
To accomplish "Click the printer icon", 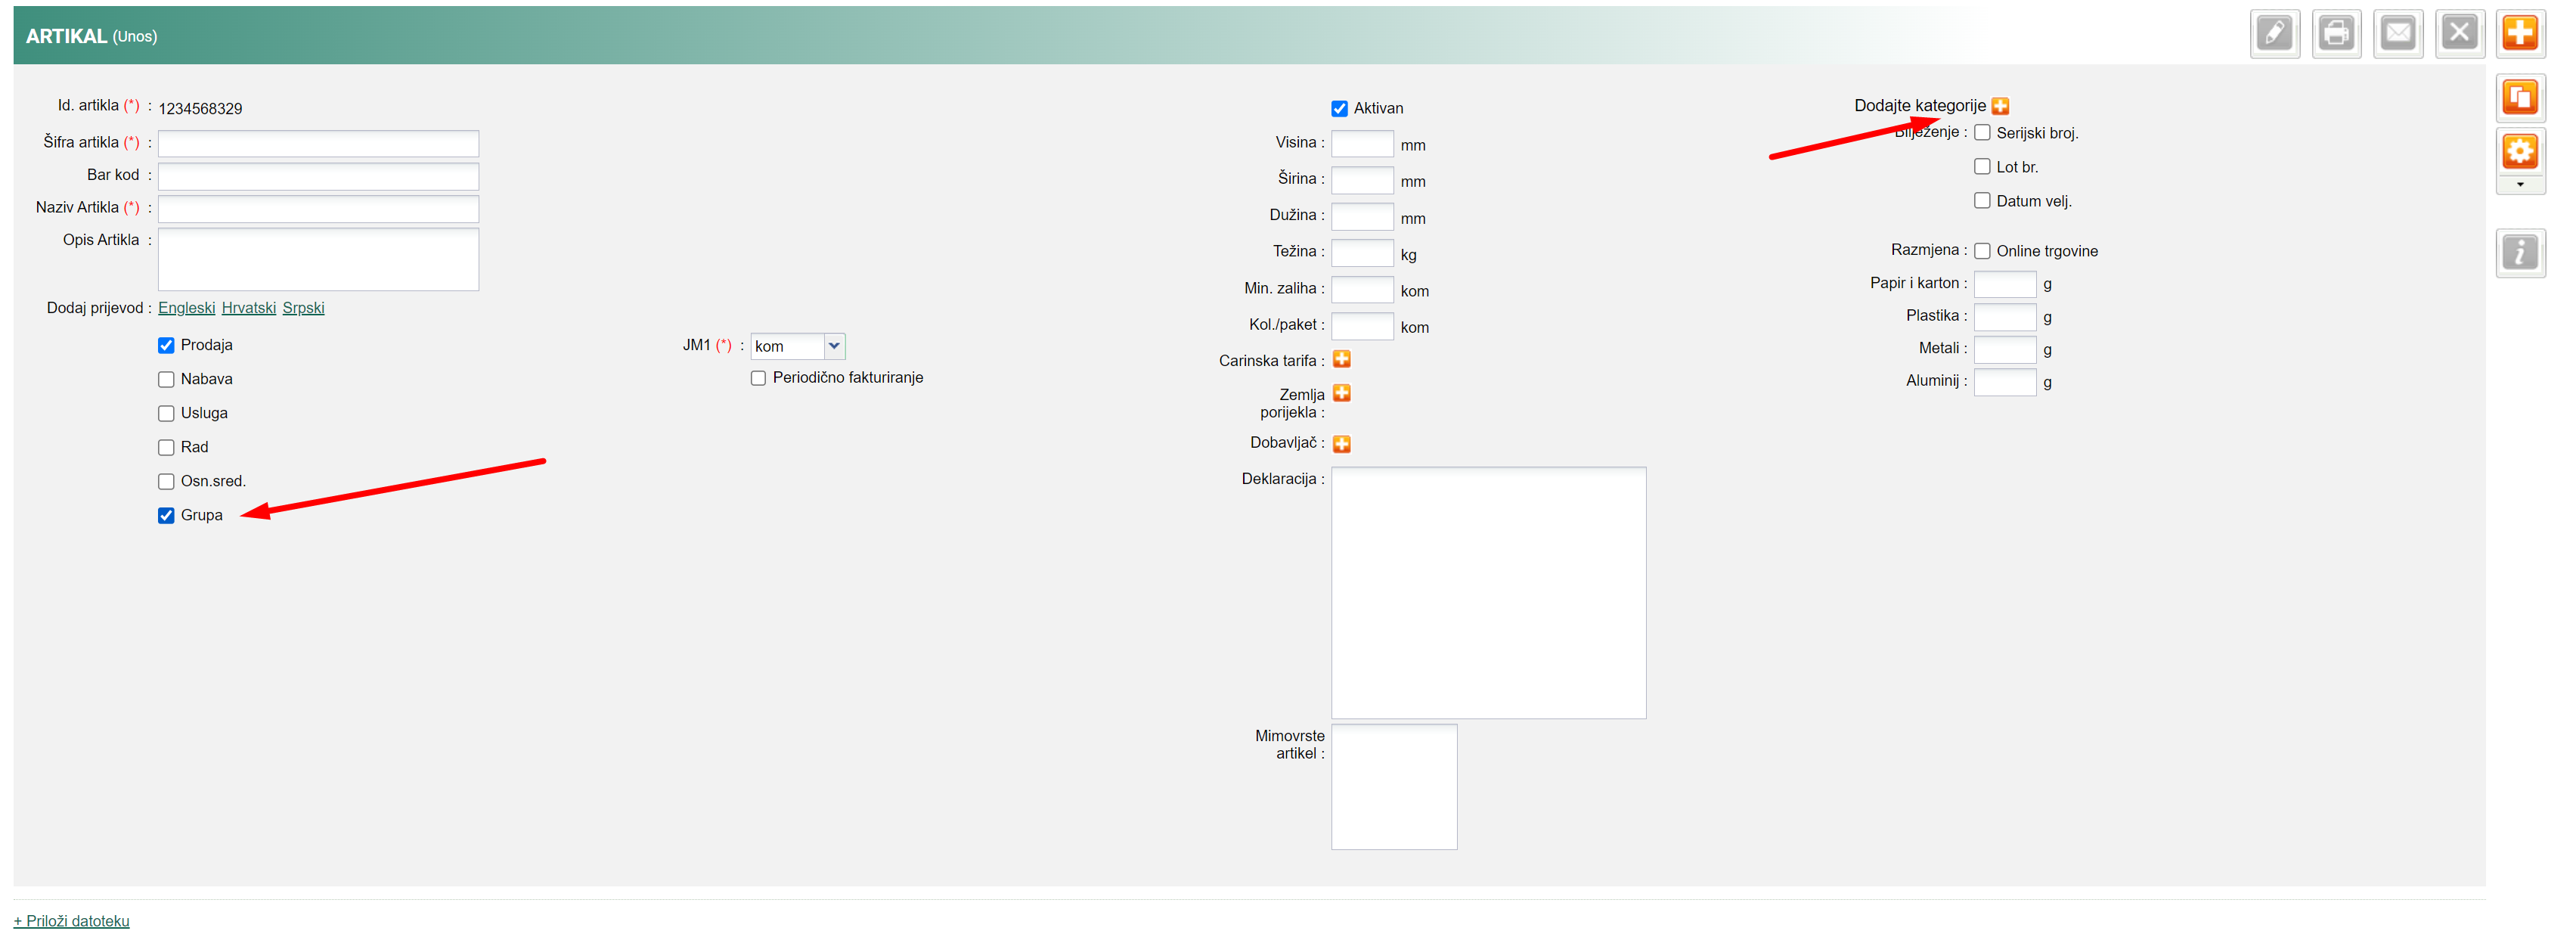I will click(x=2335, y=35).
